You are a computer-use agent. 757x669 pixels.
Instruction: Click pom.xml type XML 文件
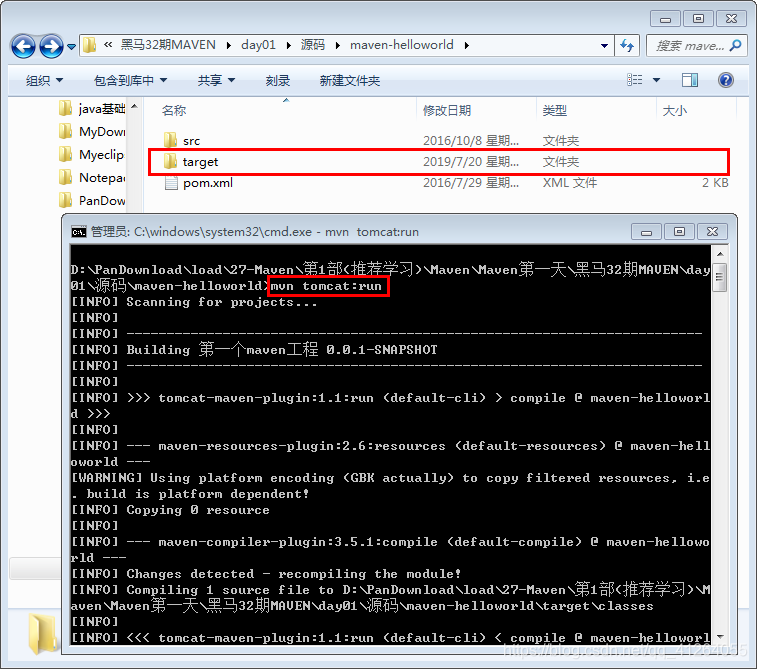pos(570,183)
